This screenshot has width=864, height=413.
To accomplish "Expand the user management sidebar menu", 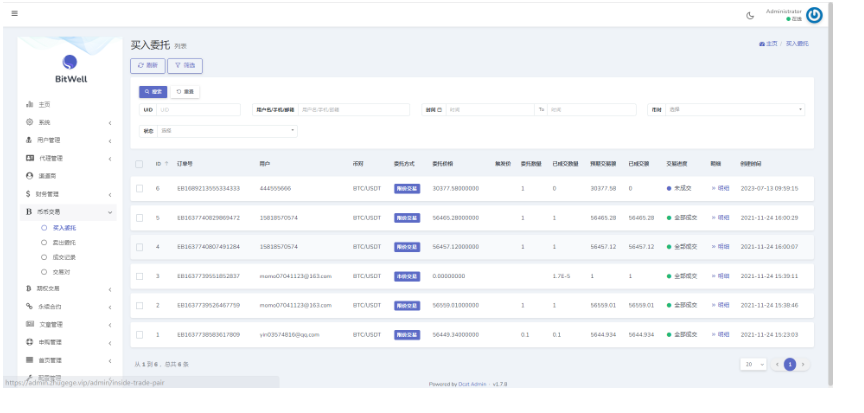I will pyautogui.click(x=68, y=140).
